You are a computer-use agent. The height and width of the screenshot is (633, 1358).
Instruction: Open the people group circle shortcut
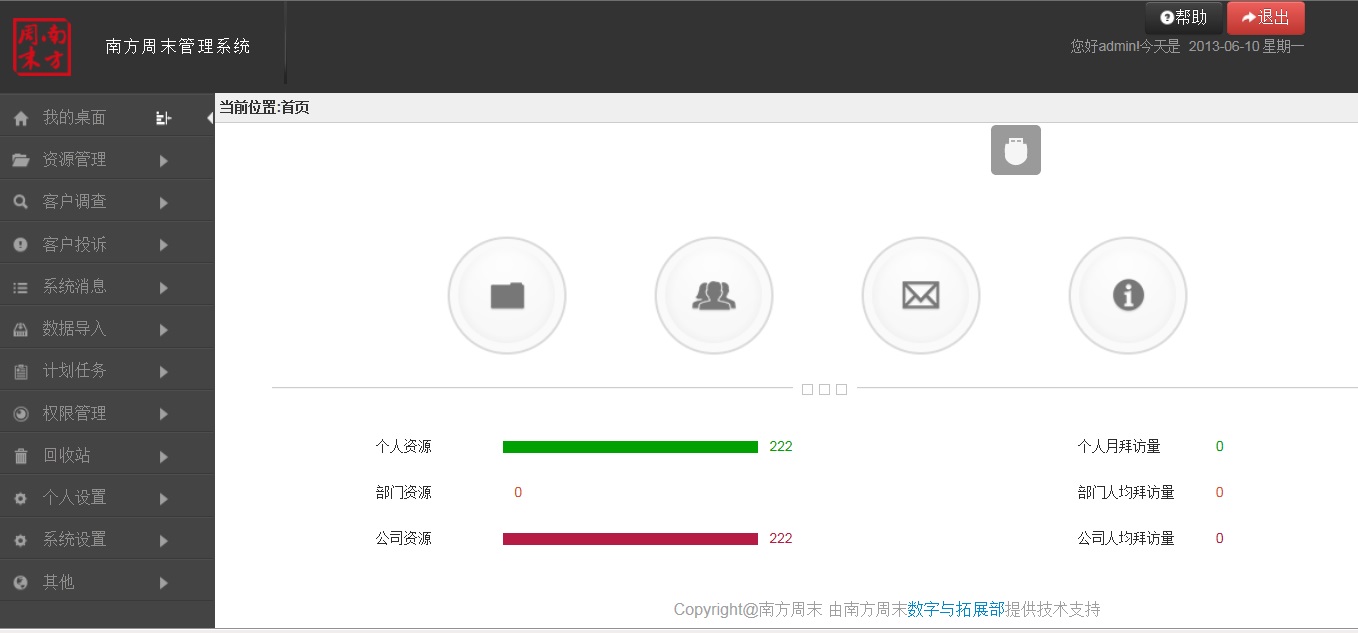pos(714,295)
